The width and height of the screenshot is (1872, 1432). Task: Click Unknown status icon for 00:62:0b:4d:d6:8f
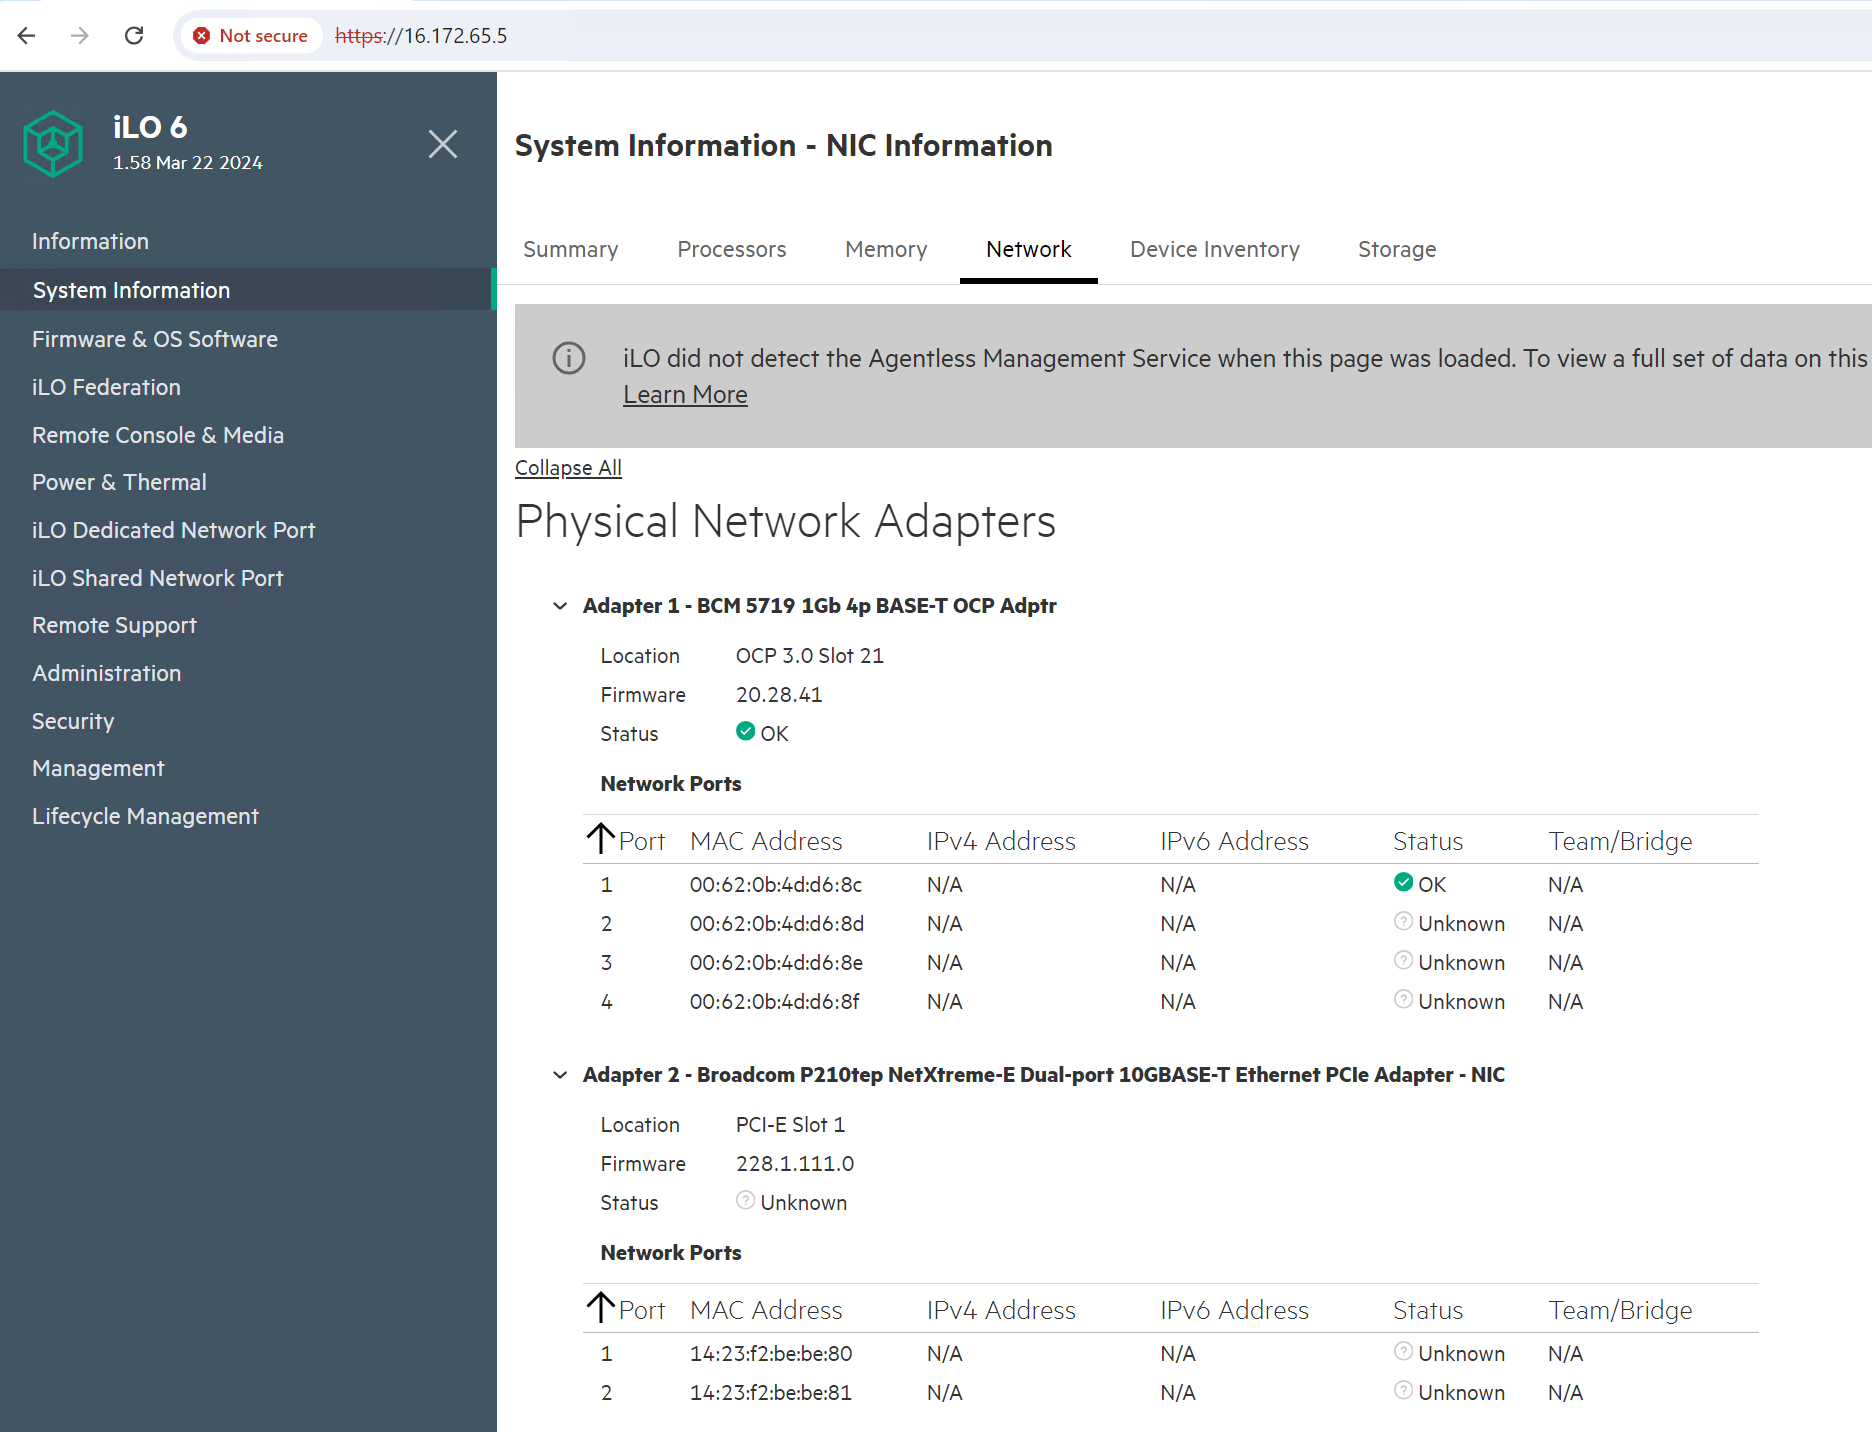pos(1403,999)
